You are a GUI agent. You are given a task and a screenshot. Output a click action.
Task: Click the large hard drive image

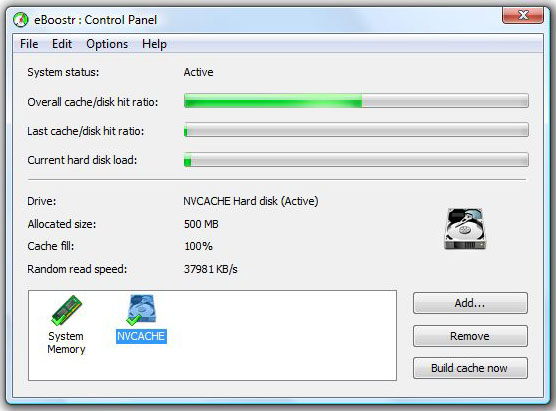[465, 229]
